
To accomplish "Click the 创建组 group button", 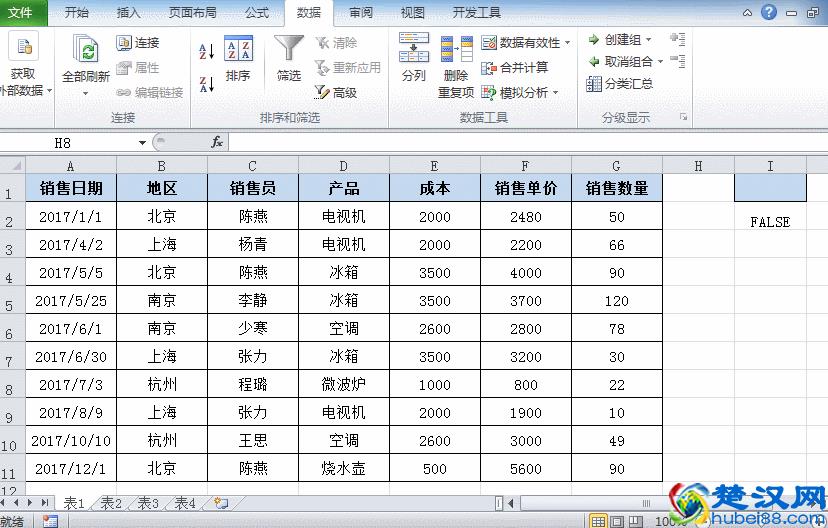I will pyautogui.click(x=615, y=40).
